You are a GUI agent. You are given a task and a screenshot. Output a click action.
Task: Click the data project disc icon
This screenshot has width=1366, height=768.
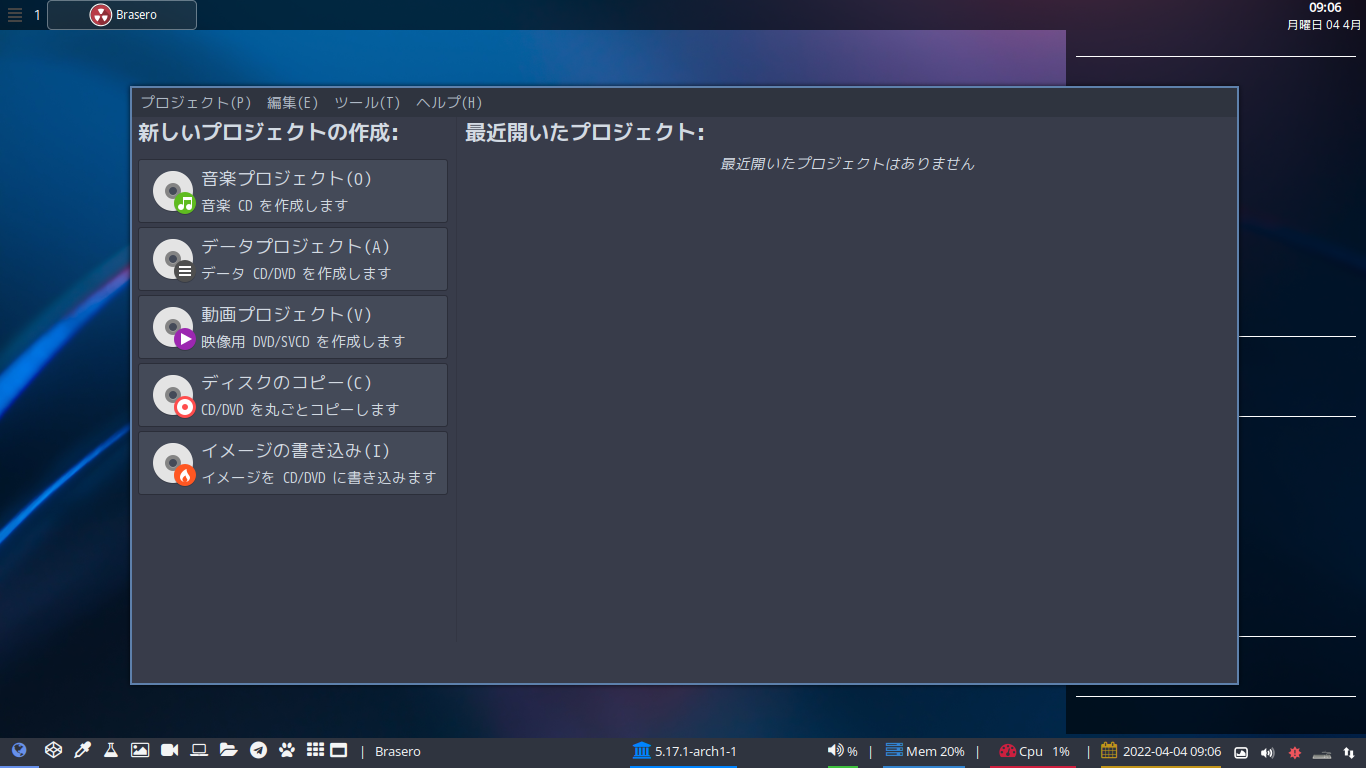point(171,258)
